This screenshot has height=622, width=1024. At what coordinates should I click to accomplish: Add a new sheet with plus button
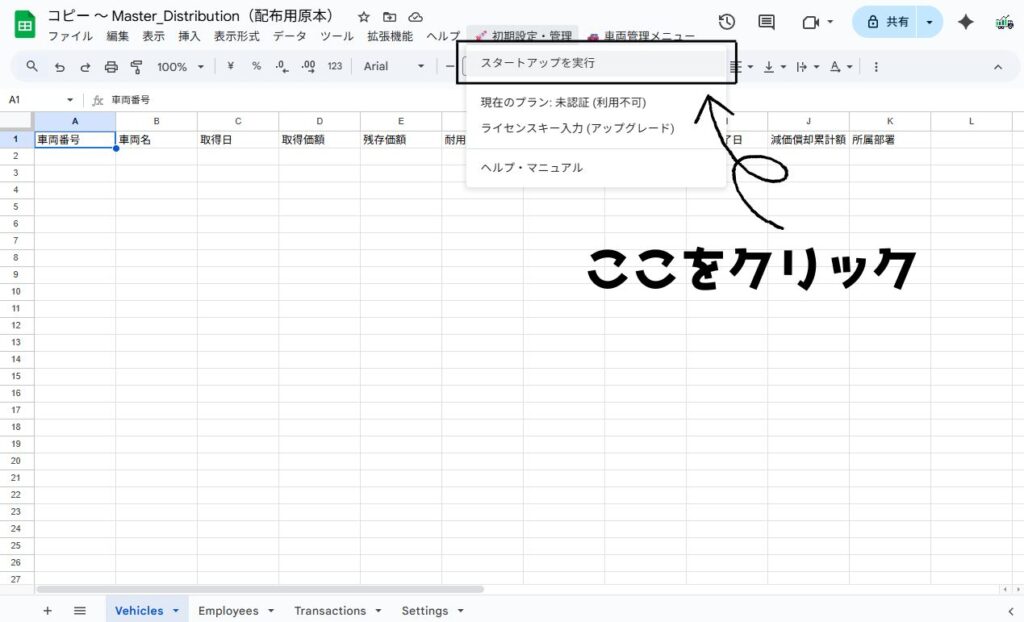47,610
